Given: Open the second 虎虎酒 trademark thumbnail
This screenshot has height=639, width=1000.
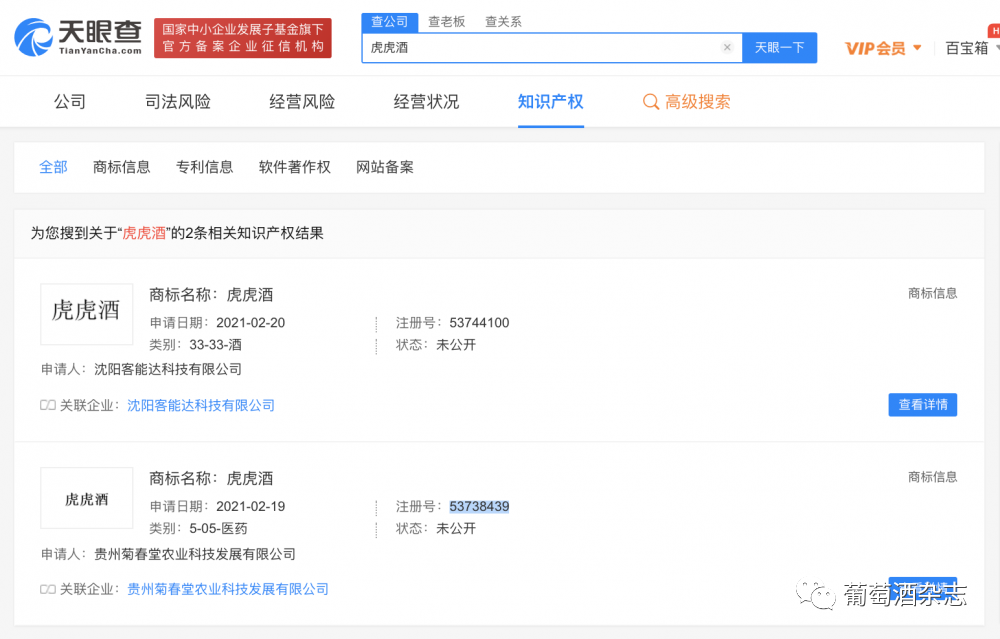Looking at the screenshot, I should 87,498.
